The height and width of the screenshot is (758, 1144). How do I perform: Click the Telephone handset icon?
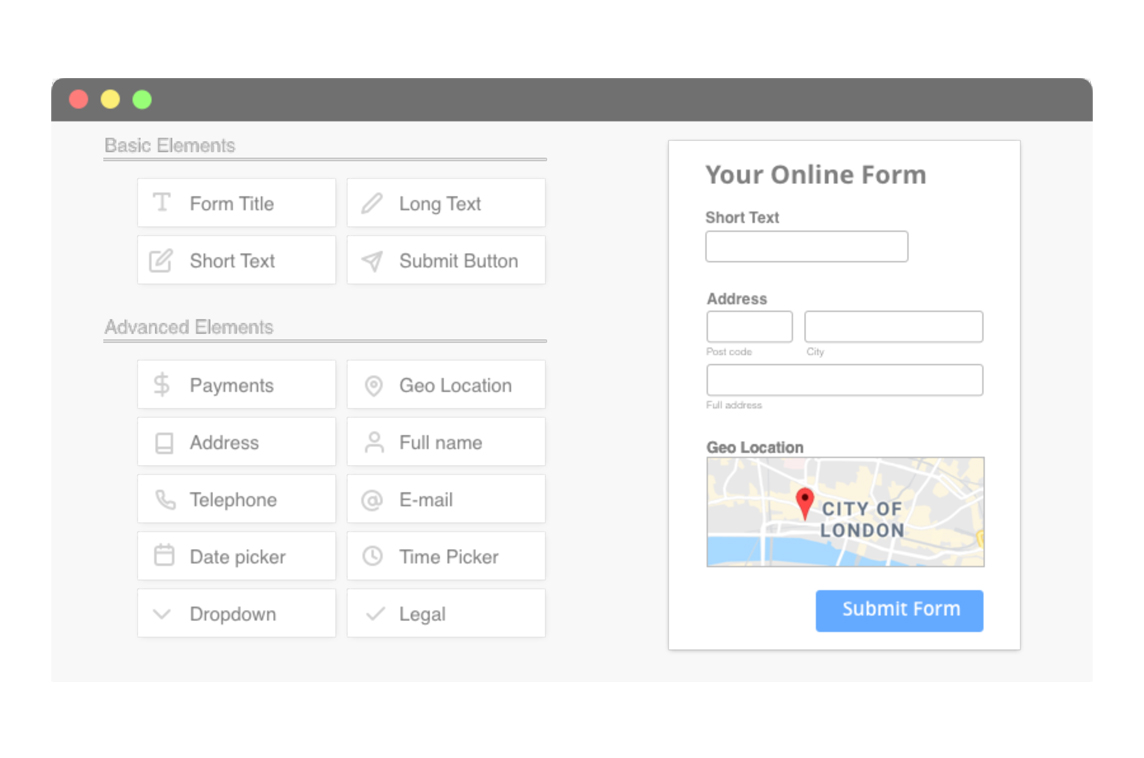click(165, 500)
